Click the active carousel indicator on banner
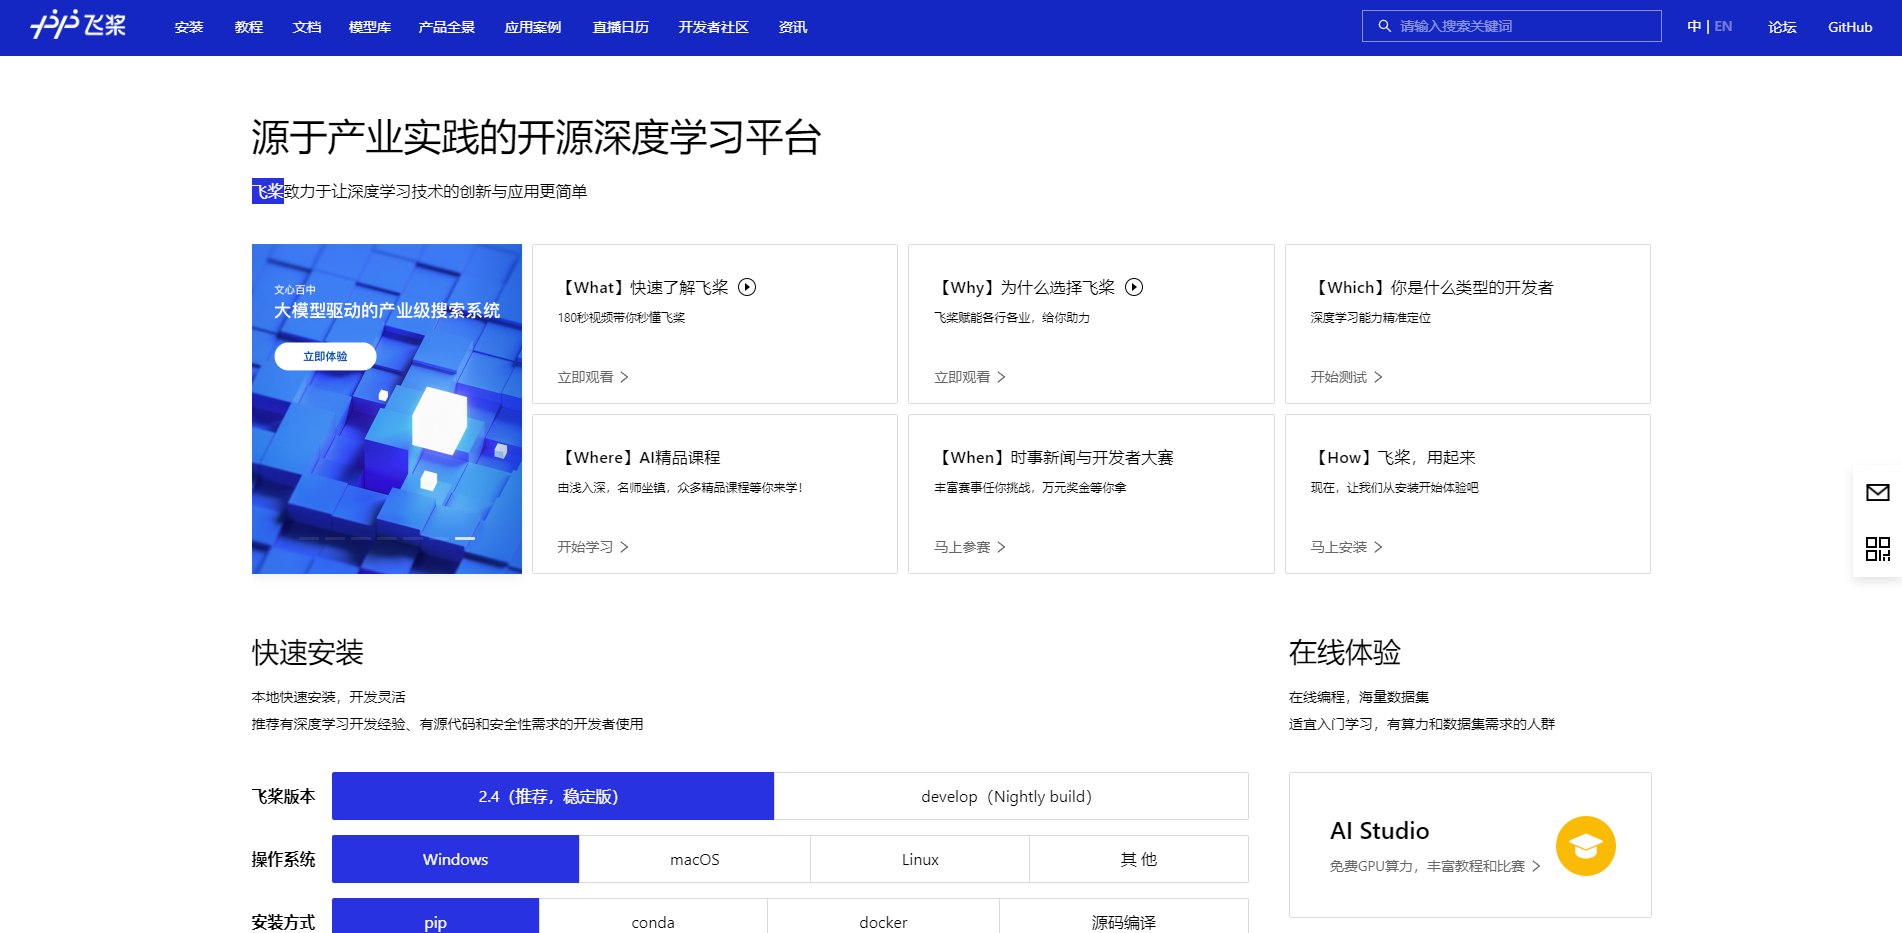Image resolution: width=1902 pixels, height=933 pixels. click(465, 538)
